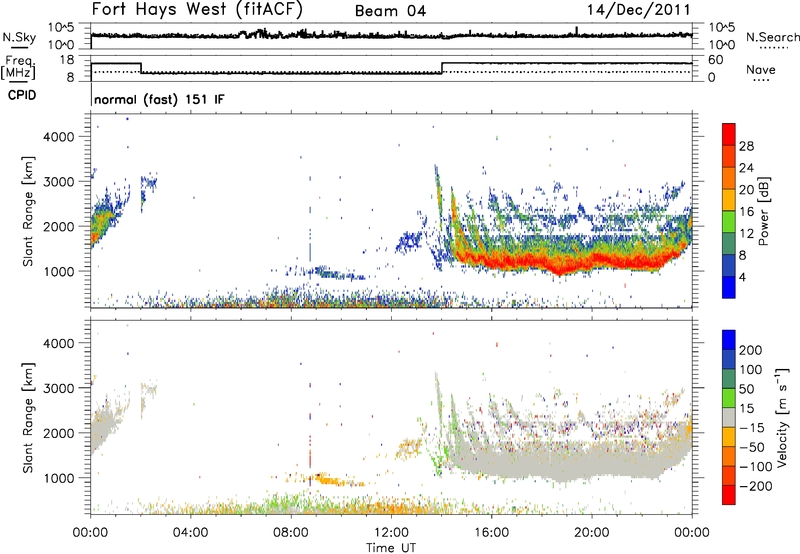Click the gray segment of Velocity colorbar
Image resolution: width=800 pixels, height=554 pixels.
[x=729, y=417]
